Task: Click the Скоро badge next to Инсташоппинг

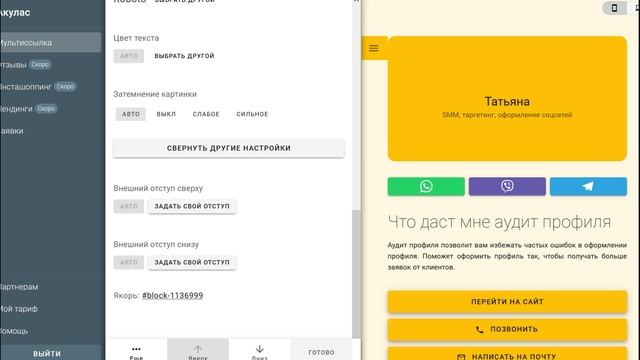Action: point(65,87)
